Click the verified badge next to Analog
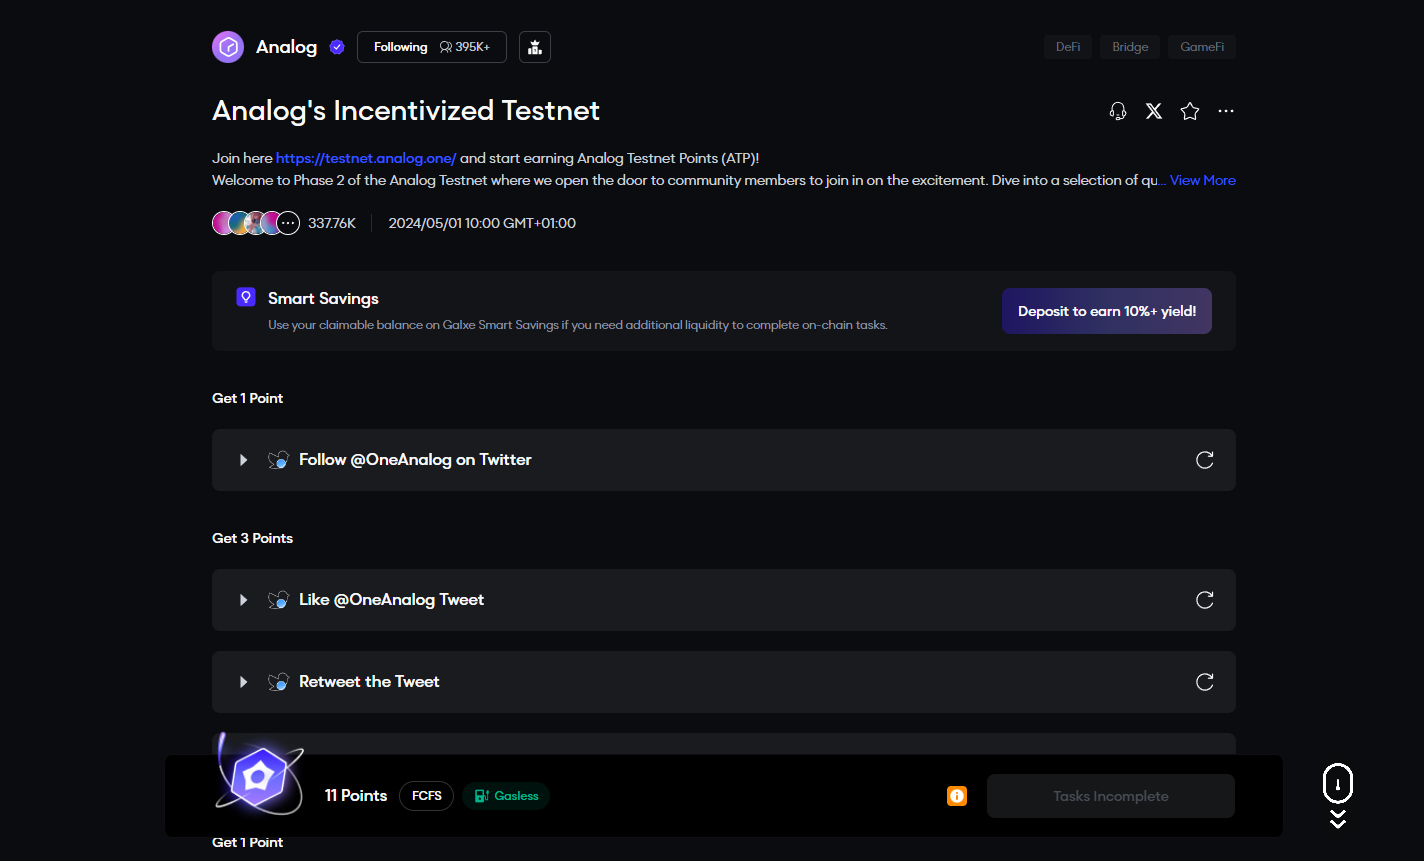 (x=337, y=47)
